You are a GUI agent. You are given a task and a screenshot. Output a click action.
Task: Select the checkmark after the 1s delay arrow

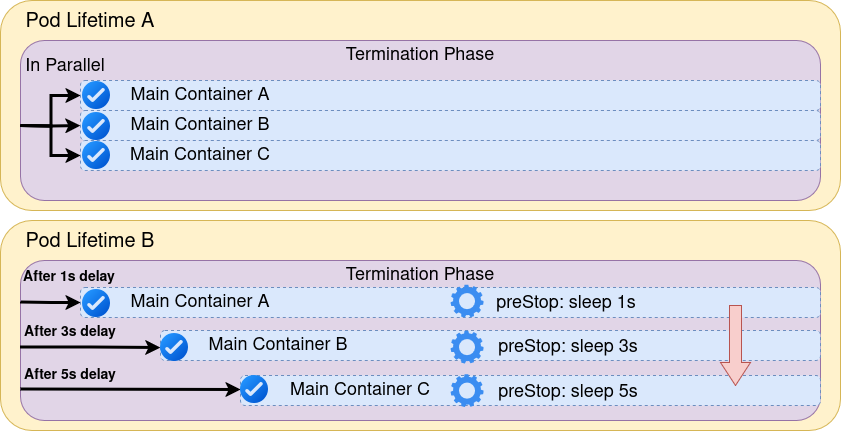(x=95, y=302)
